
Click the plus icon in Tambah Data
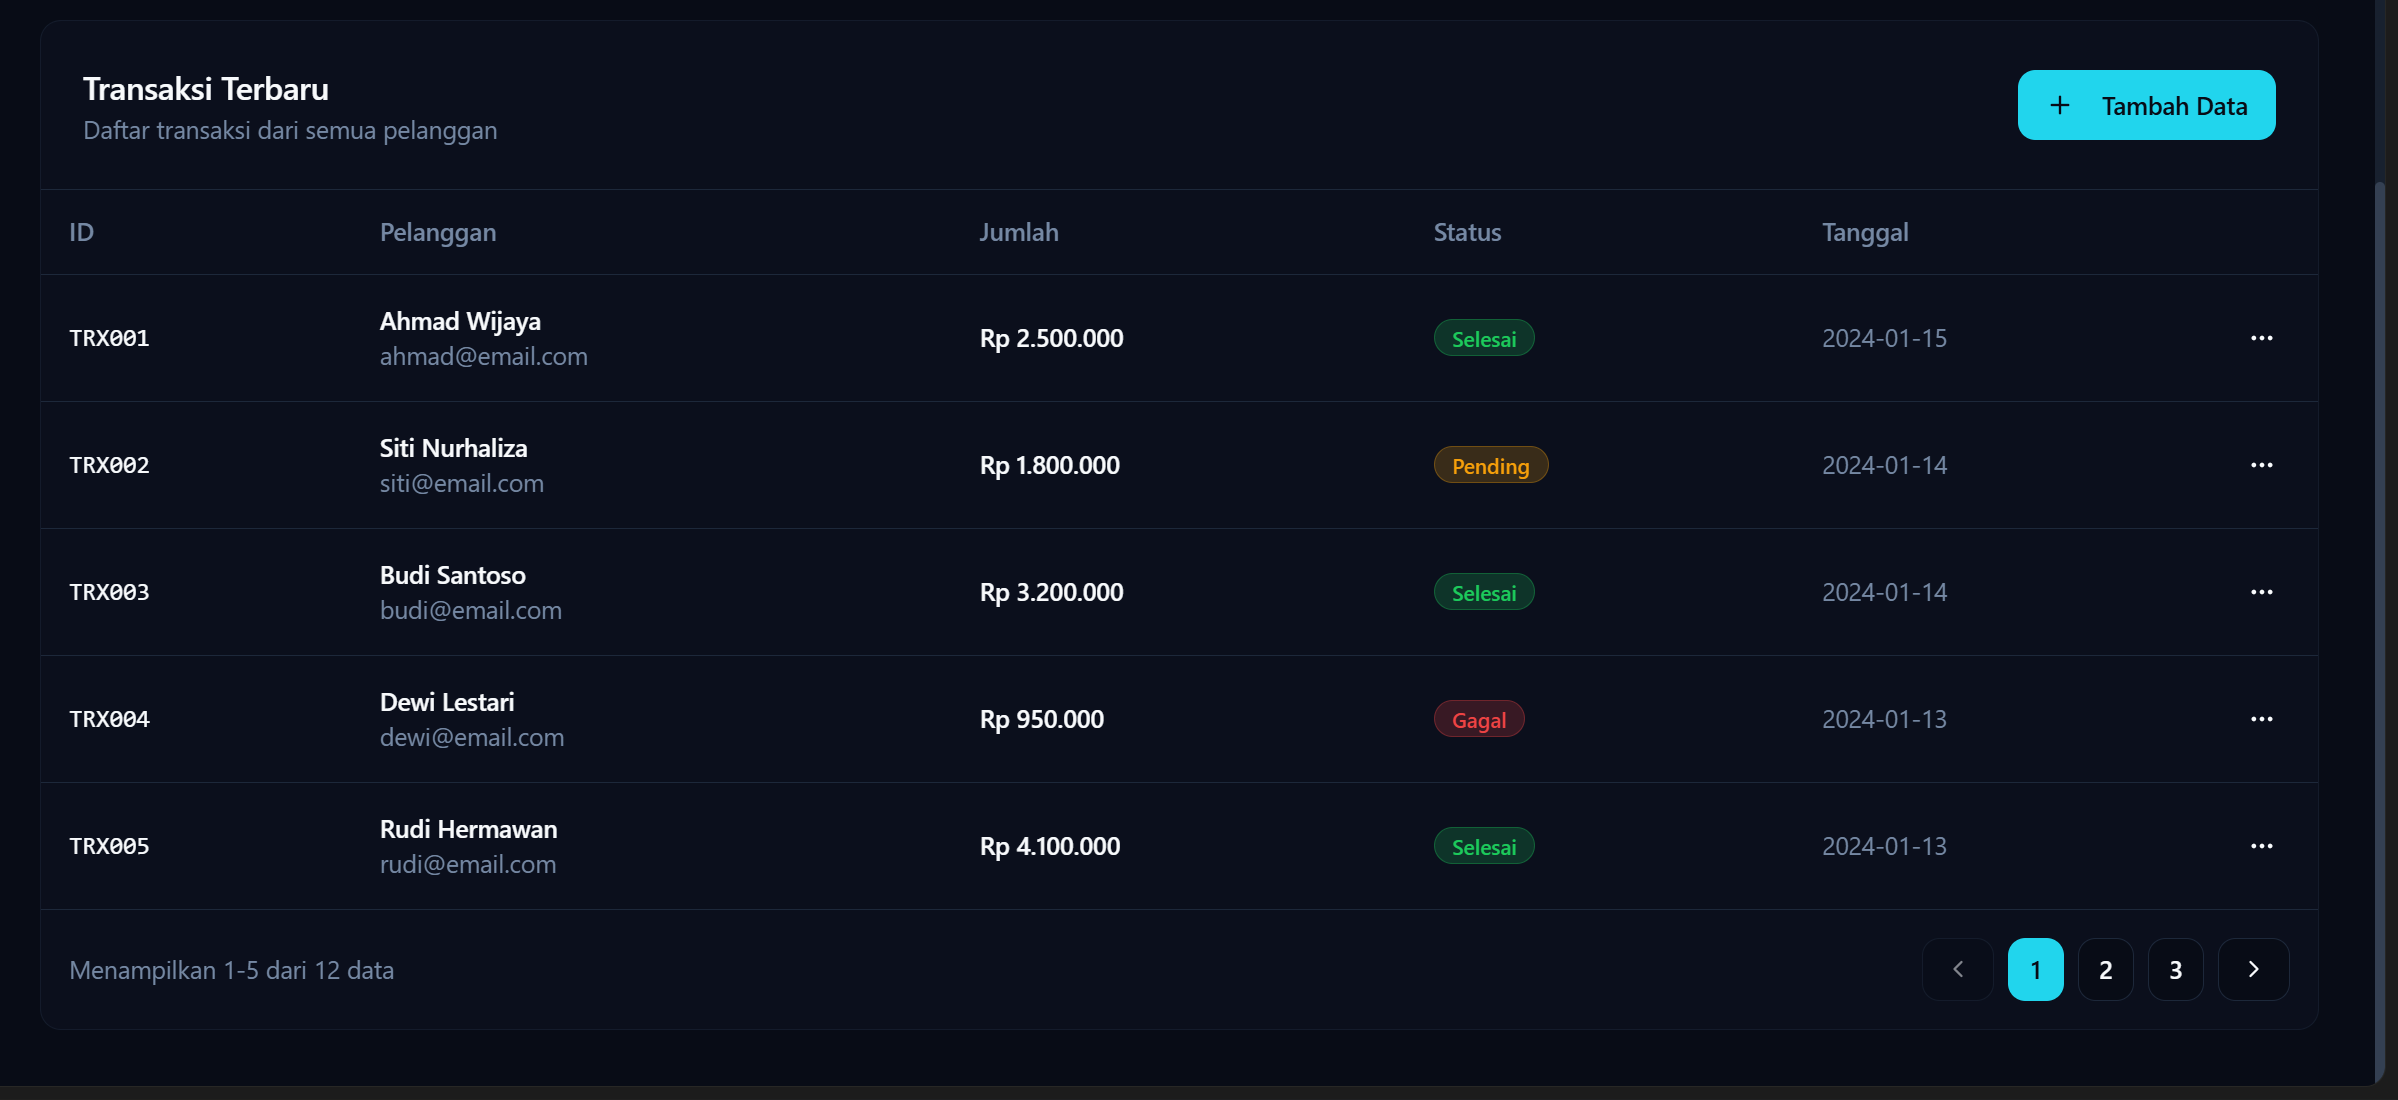2060,105
